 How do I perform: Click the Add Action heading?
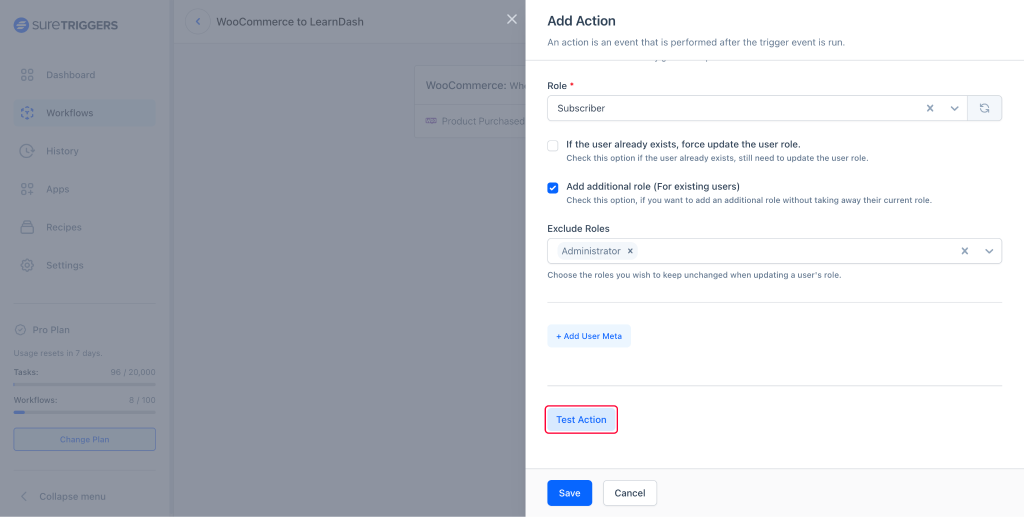click(581, 21)
